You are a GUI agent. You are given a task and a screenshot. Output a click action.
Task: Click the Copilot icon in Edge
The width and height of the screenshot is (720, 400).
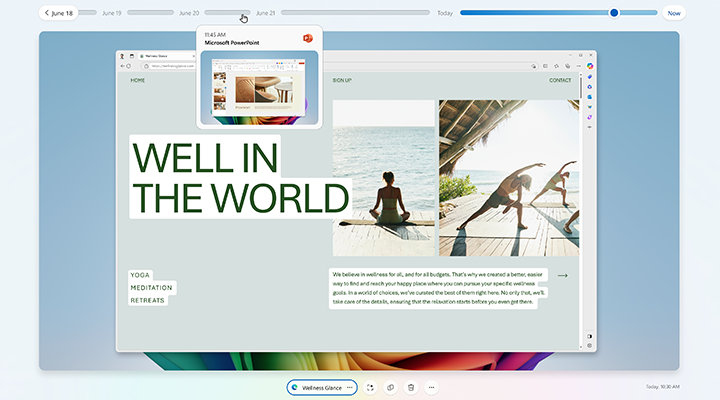click(x=590, y=66)
